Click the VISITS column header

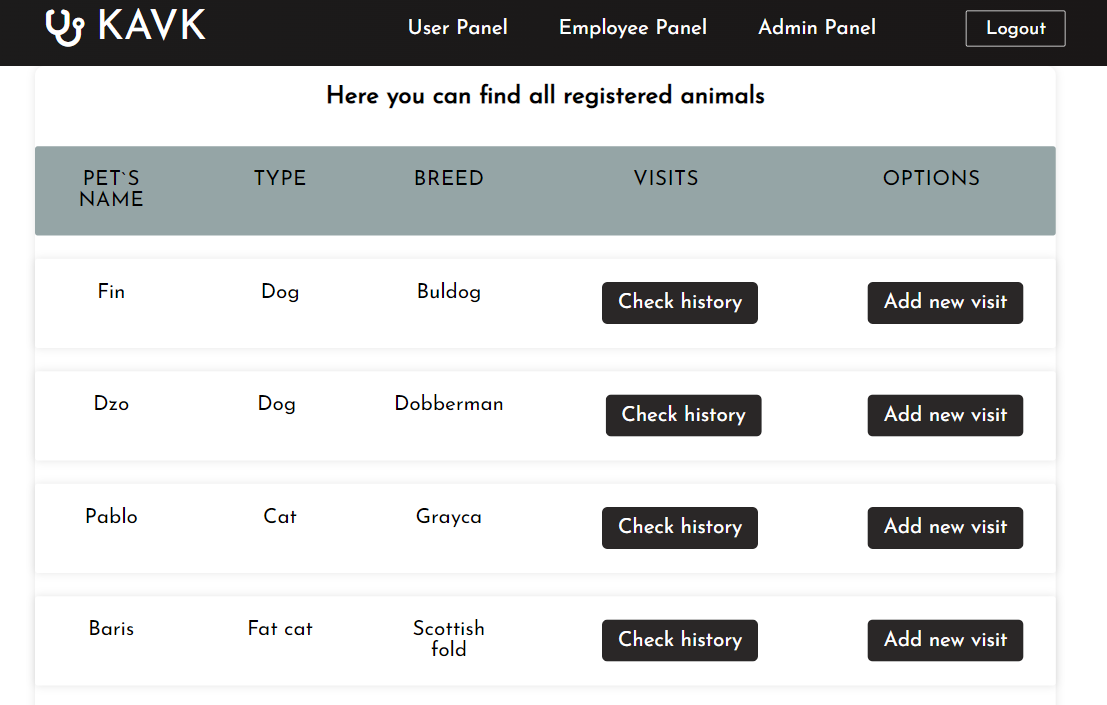pos(665,178)
